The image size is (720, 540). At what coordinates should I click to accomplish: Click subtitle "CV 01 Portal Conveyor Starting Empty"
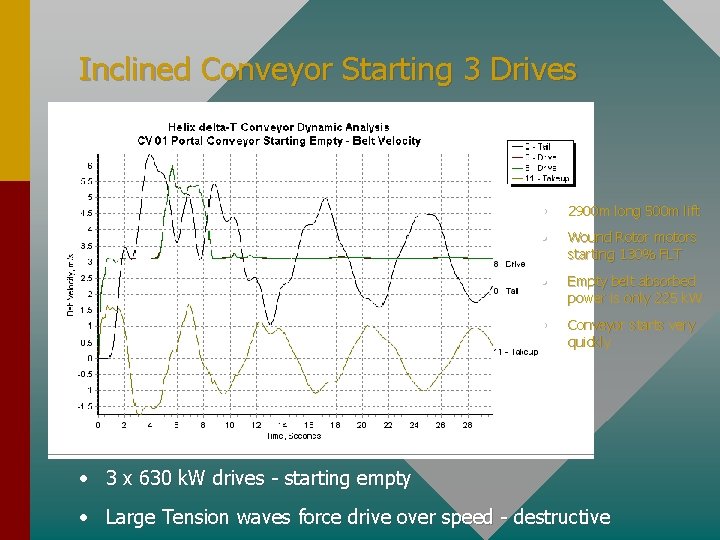[x=239, y=141]
